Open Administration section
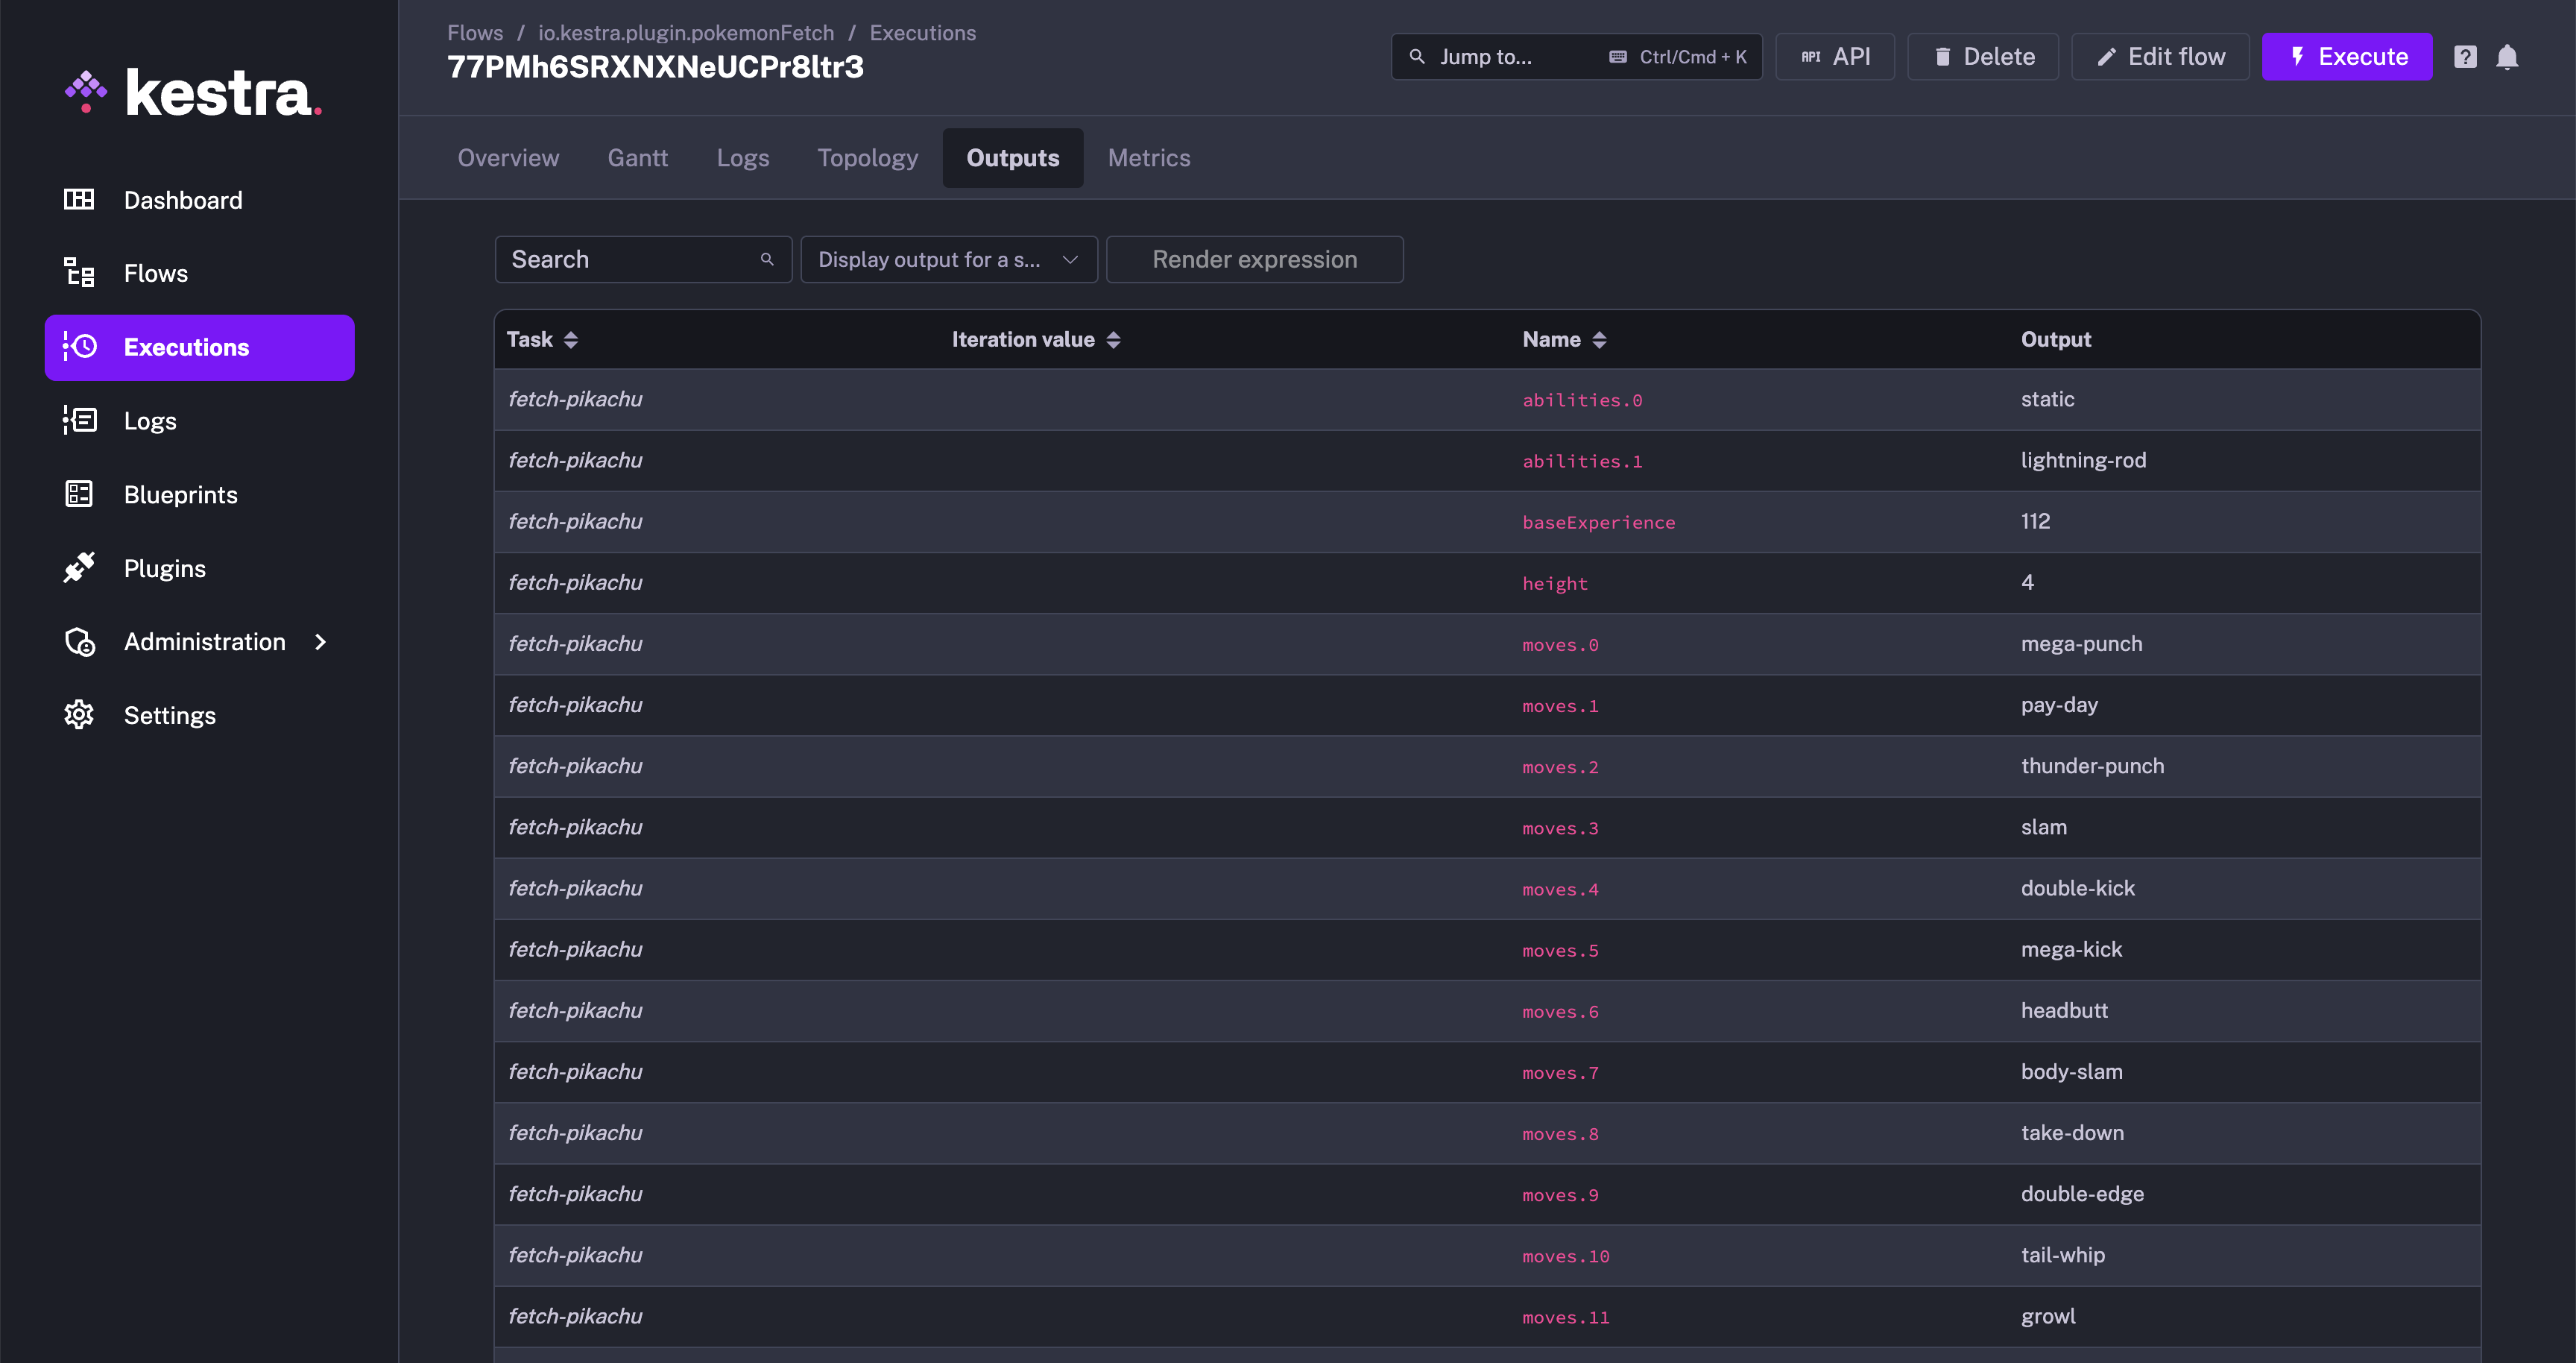2576x1363 pixels. 204,640
